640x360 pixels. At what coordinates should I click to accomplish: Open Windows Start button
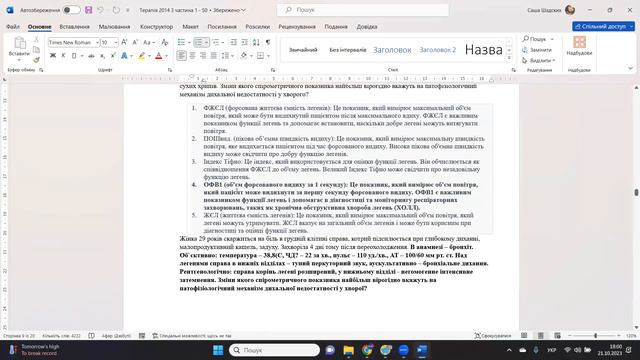tap(218, 350)
